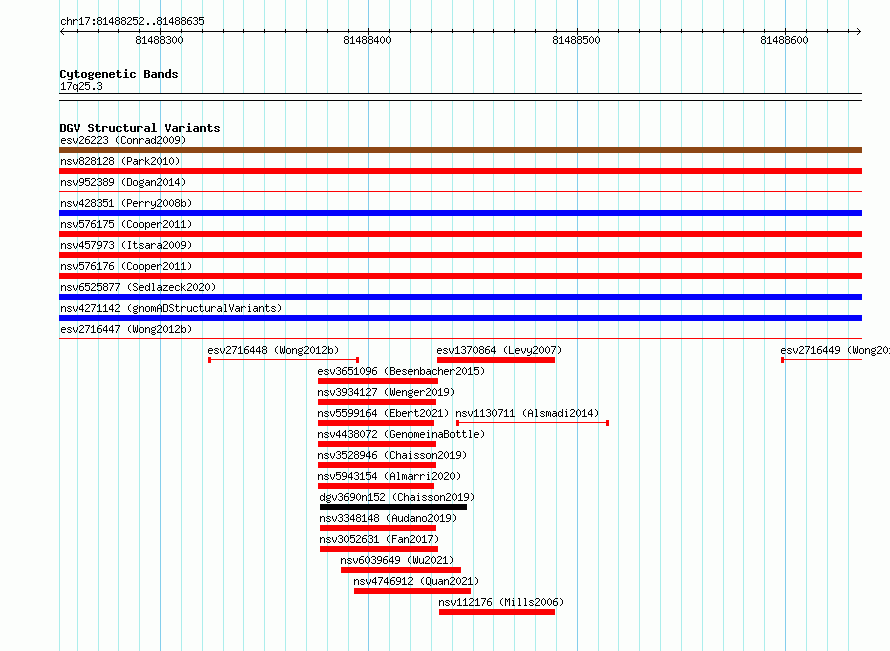
Task: Click the thin nsv1130711 variant span
Action: click(532, 423)
